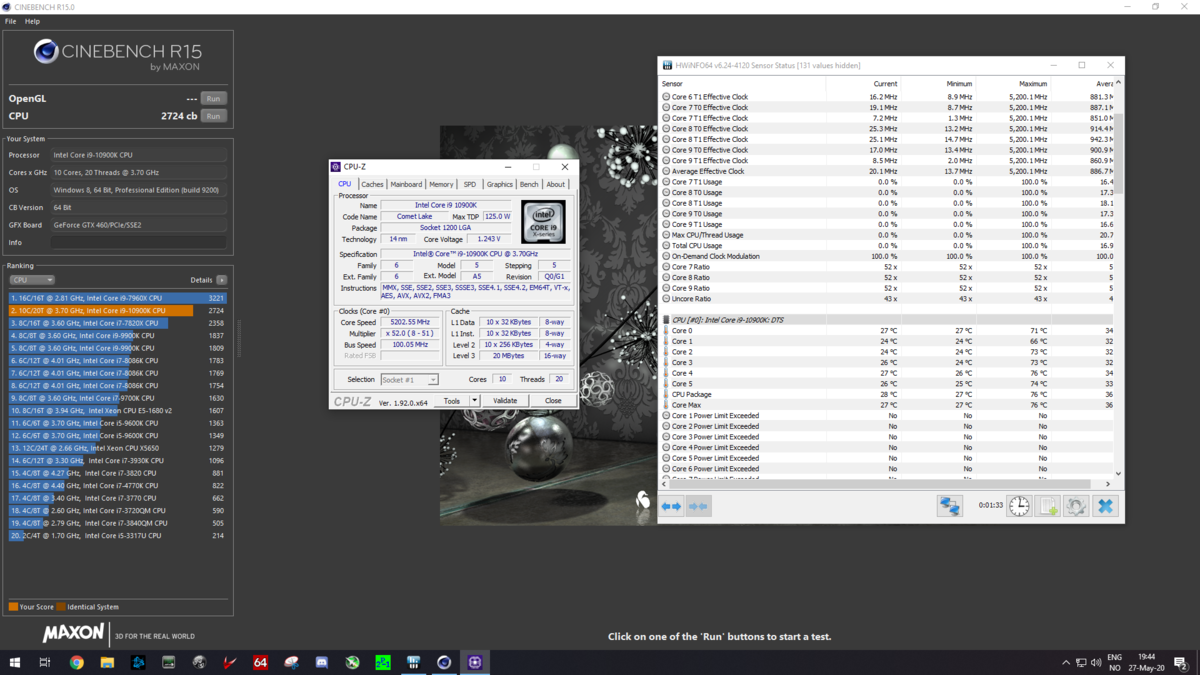1200x675 pixels.
Task: Launch Google Chrome from the taskbar
Action: pos(76,662)
